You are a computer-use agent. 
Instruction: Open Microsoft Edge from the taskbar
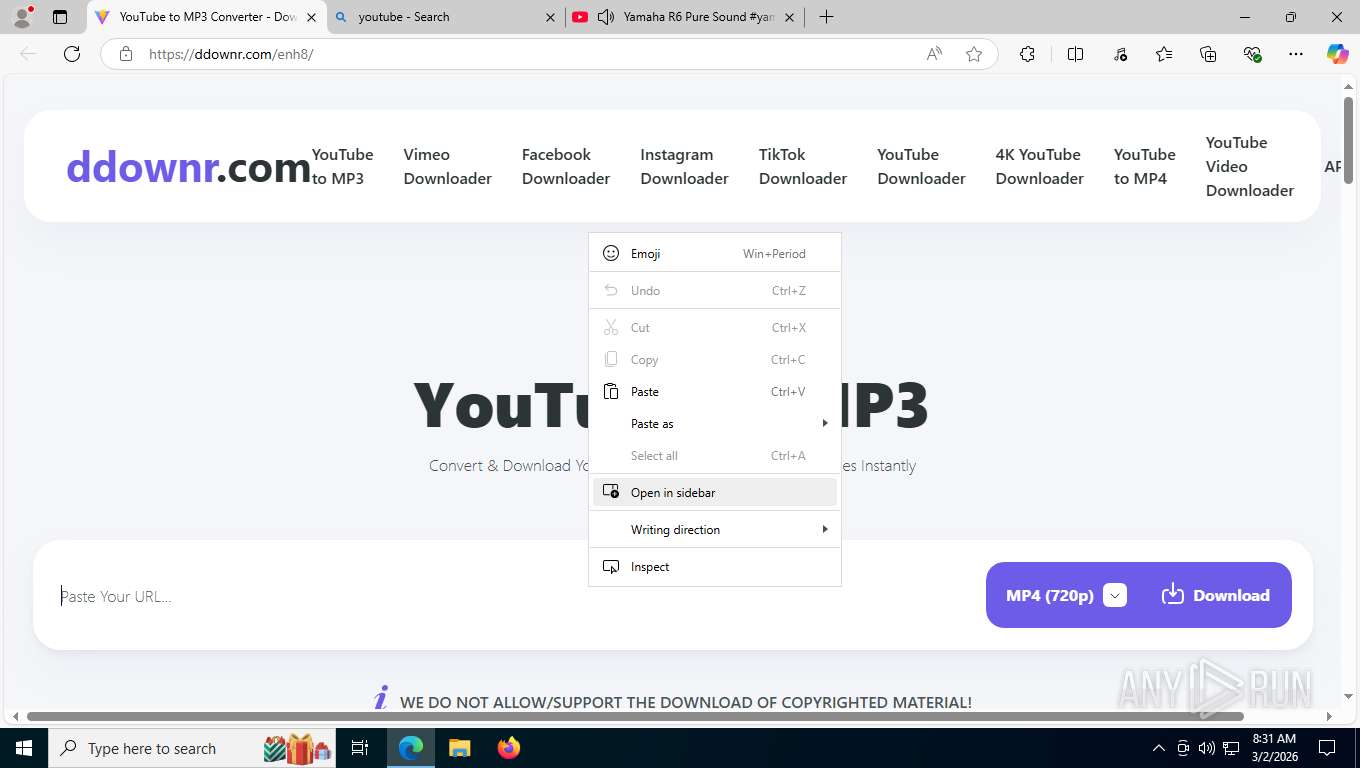(411, 748)
